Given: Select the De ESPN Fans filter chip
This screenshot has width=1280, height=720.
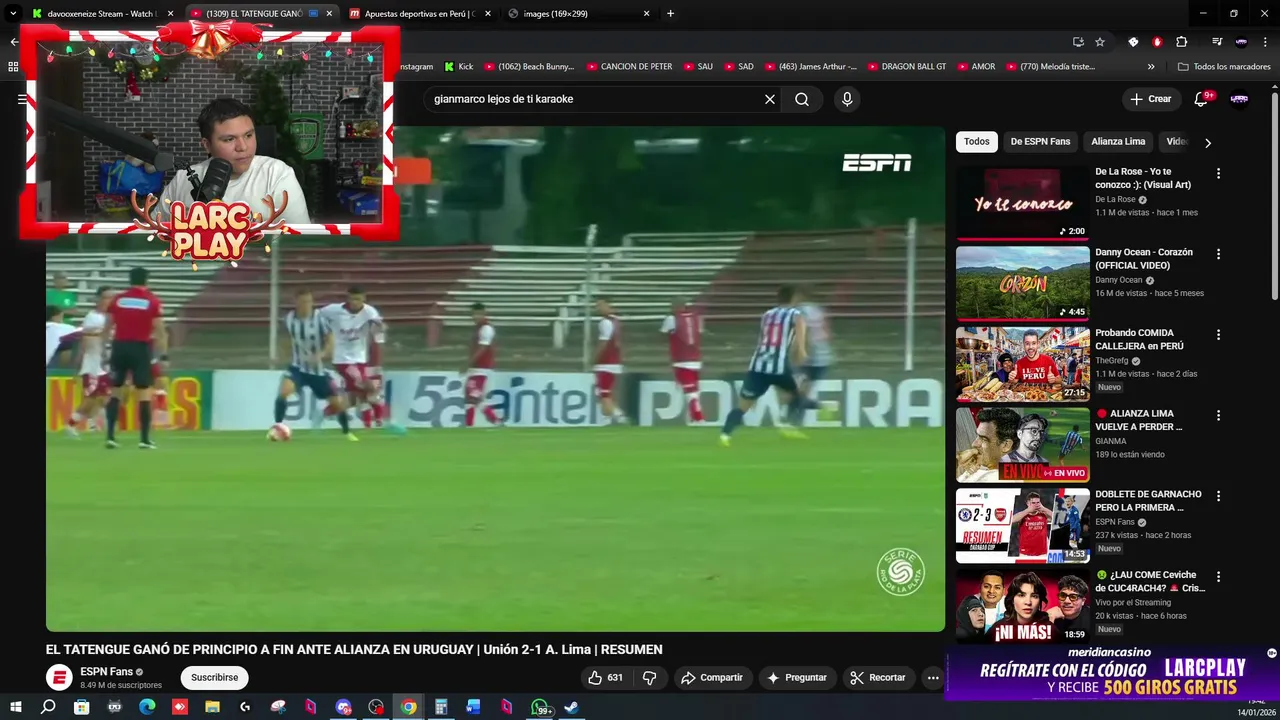Looking at the screenshot, I should (x=1040, y=142).
